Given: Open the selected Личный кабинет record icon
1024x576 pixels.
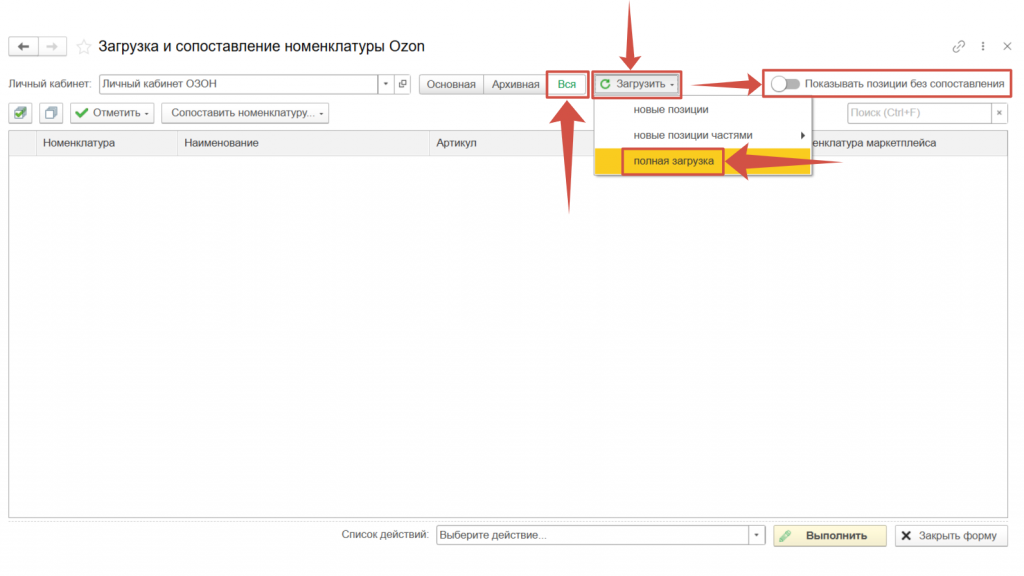Looking at the screenshot, I should point(402,85).
